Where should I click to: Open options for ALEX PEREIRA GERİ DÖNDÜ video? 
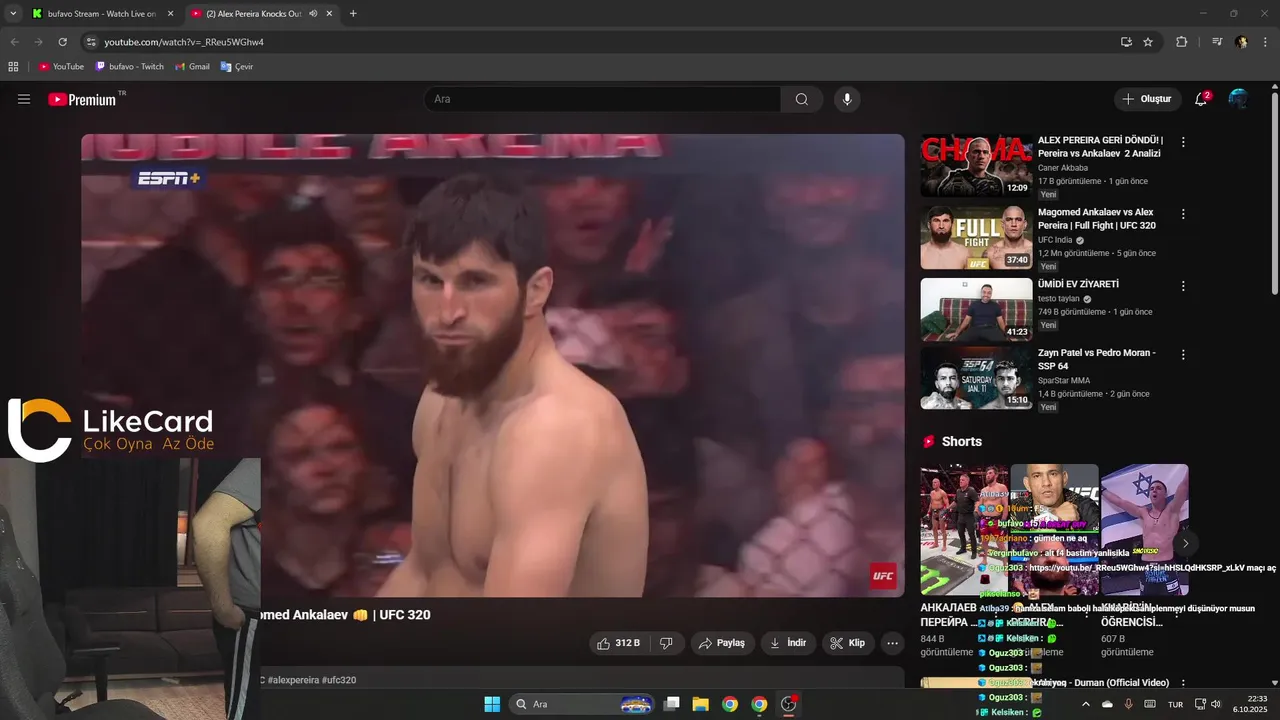tap(1183, 142)
